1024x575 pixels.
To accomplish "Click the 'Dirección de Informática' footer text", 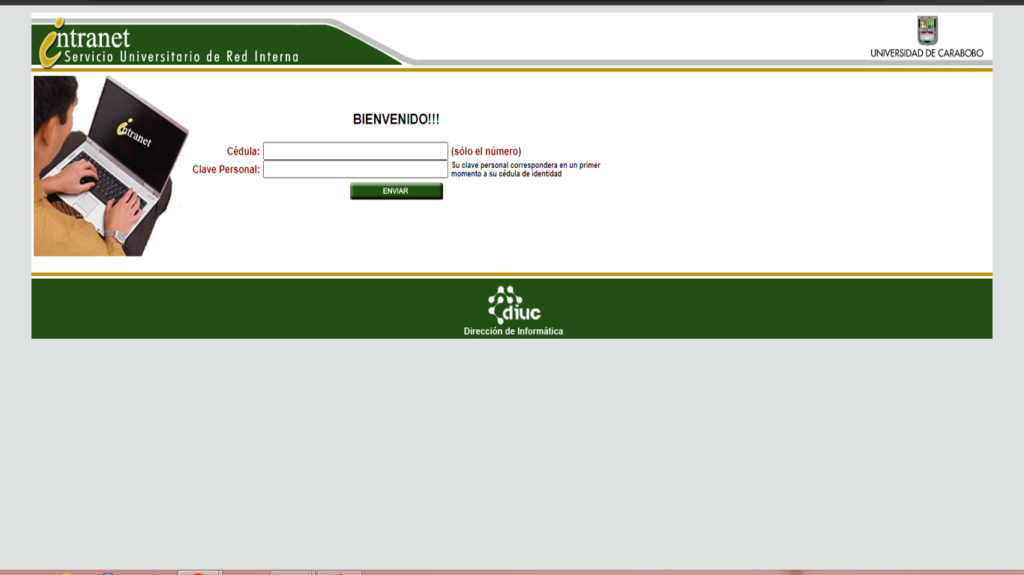I will tap(513, 331).
